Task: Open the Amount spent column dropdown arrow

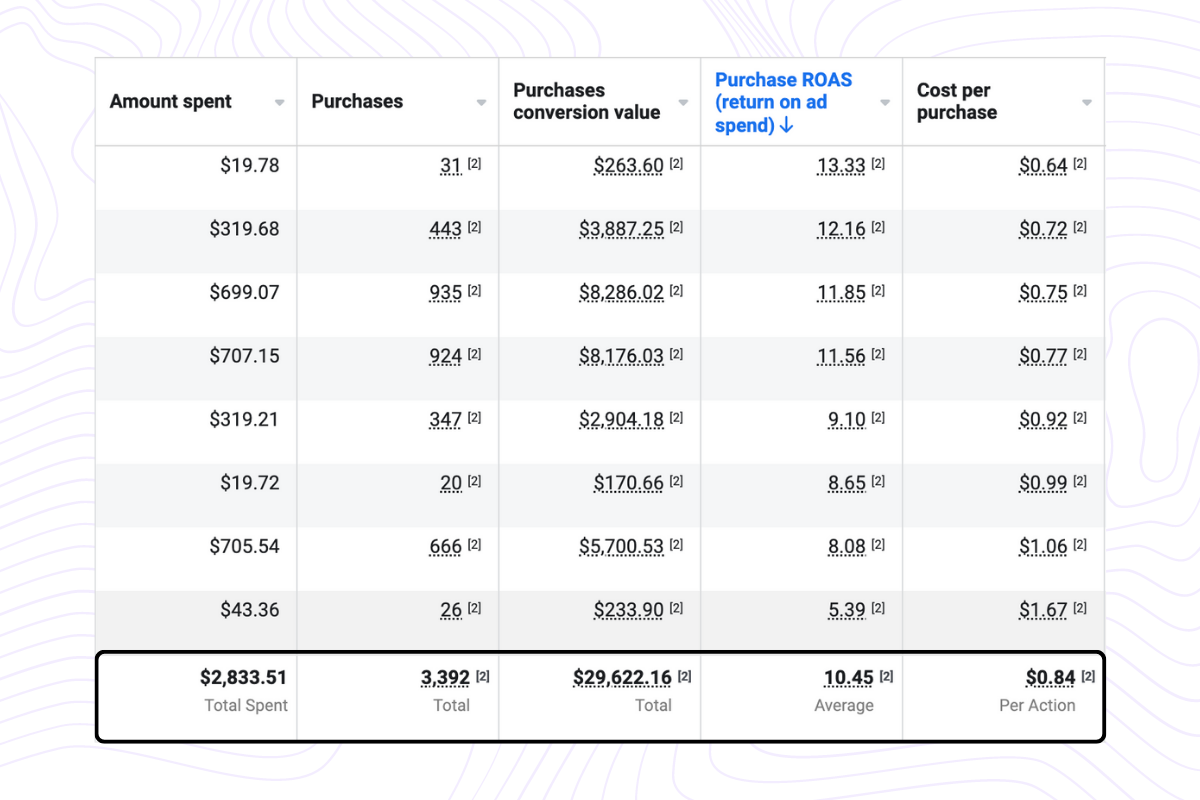Action: tap(280, 103)
